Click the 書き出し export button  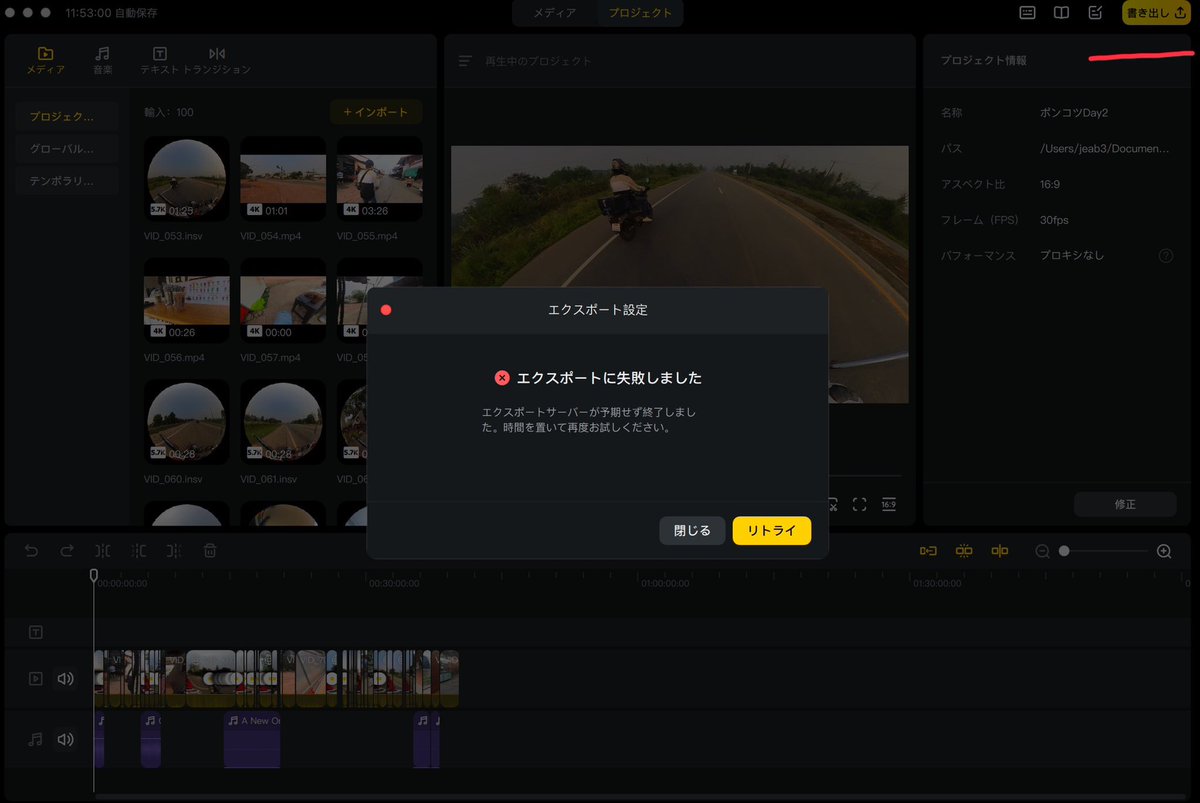1155,13
